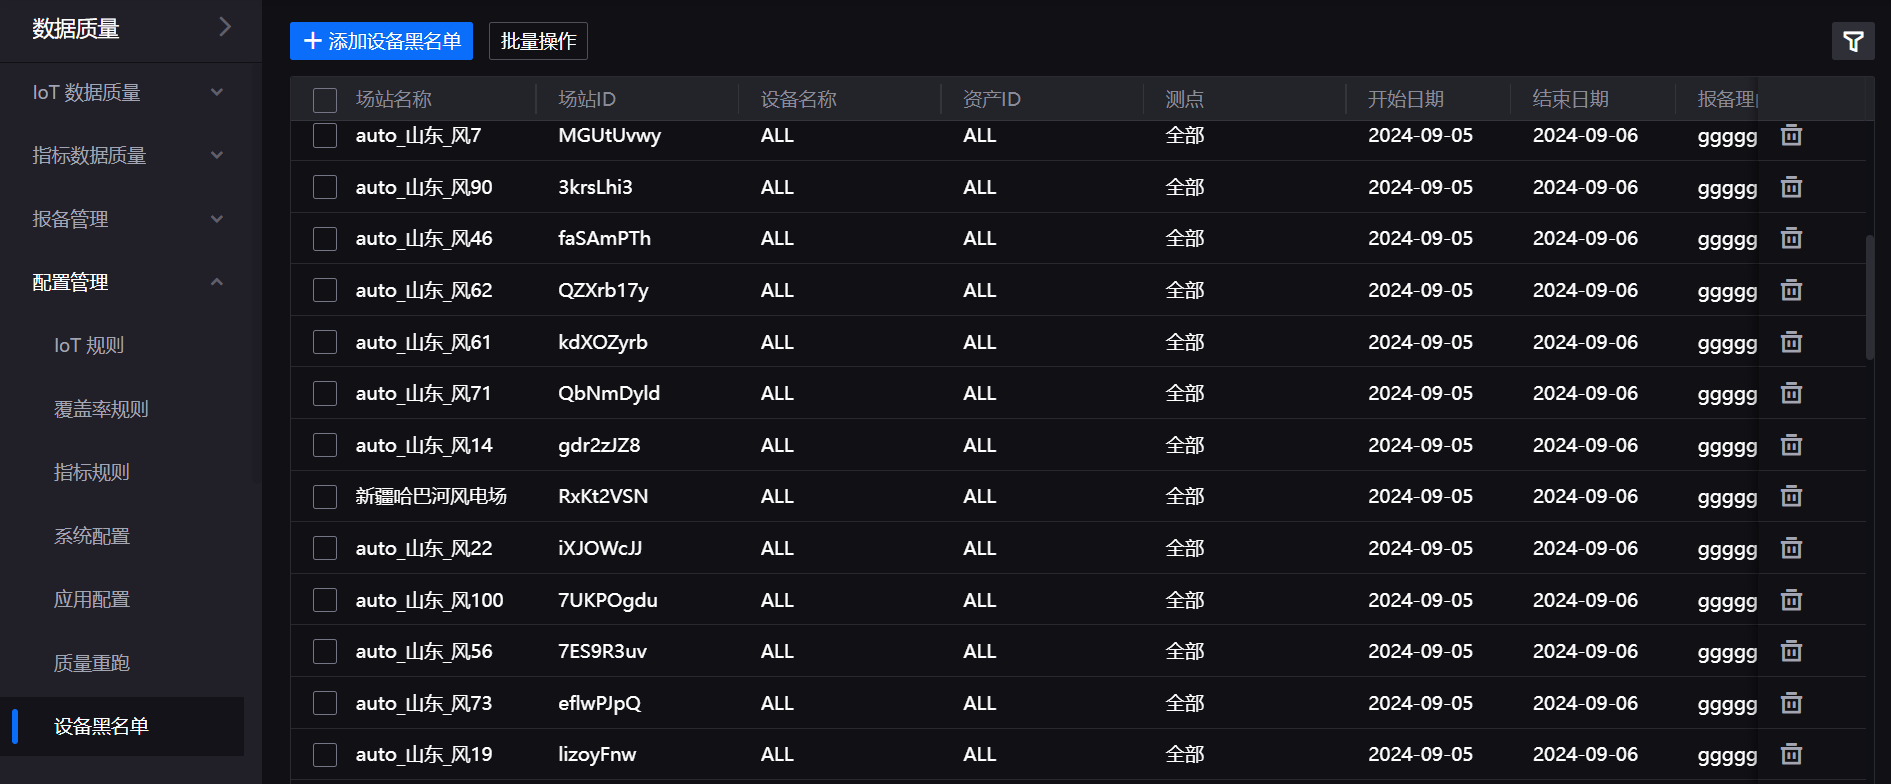
Task: Select the auto_山东_风56 row checkbox
Action: click(x=325, y=652)
